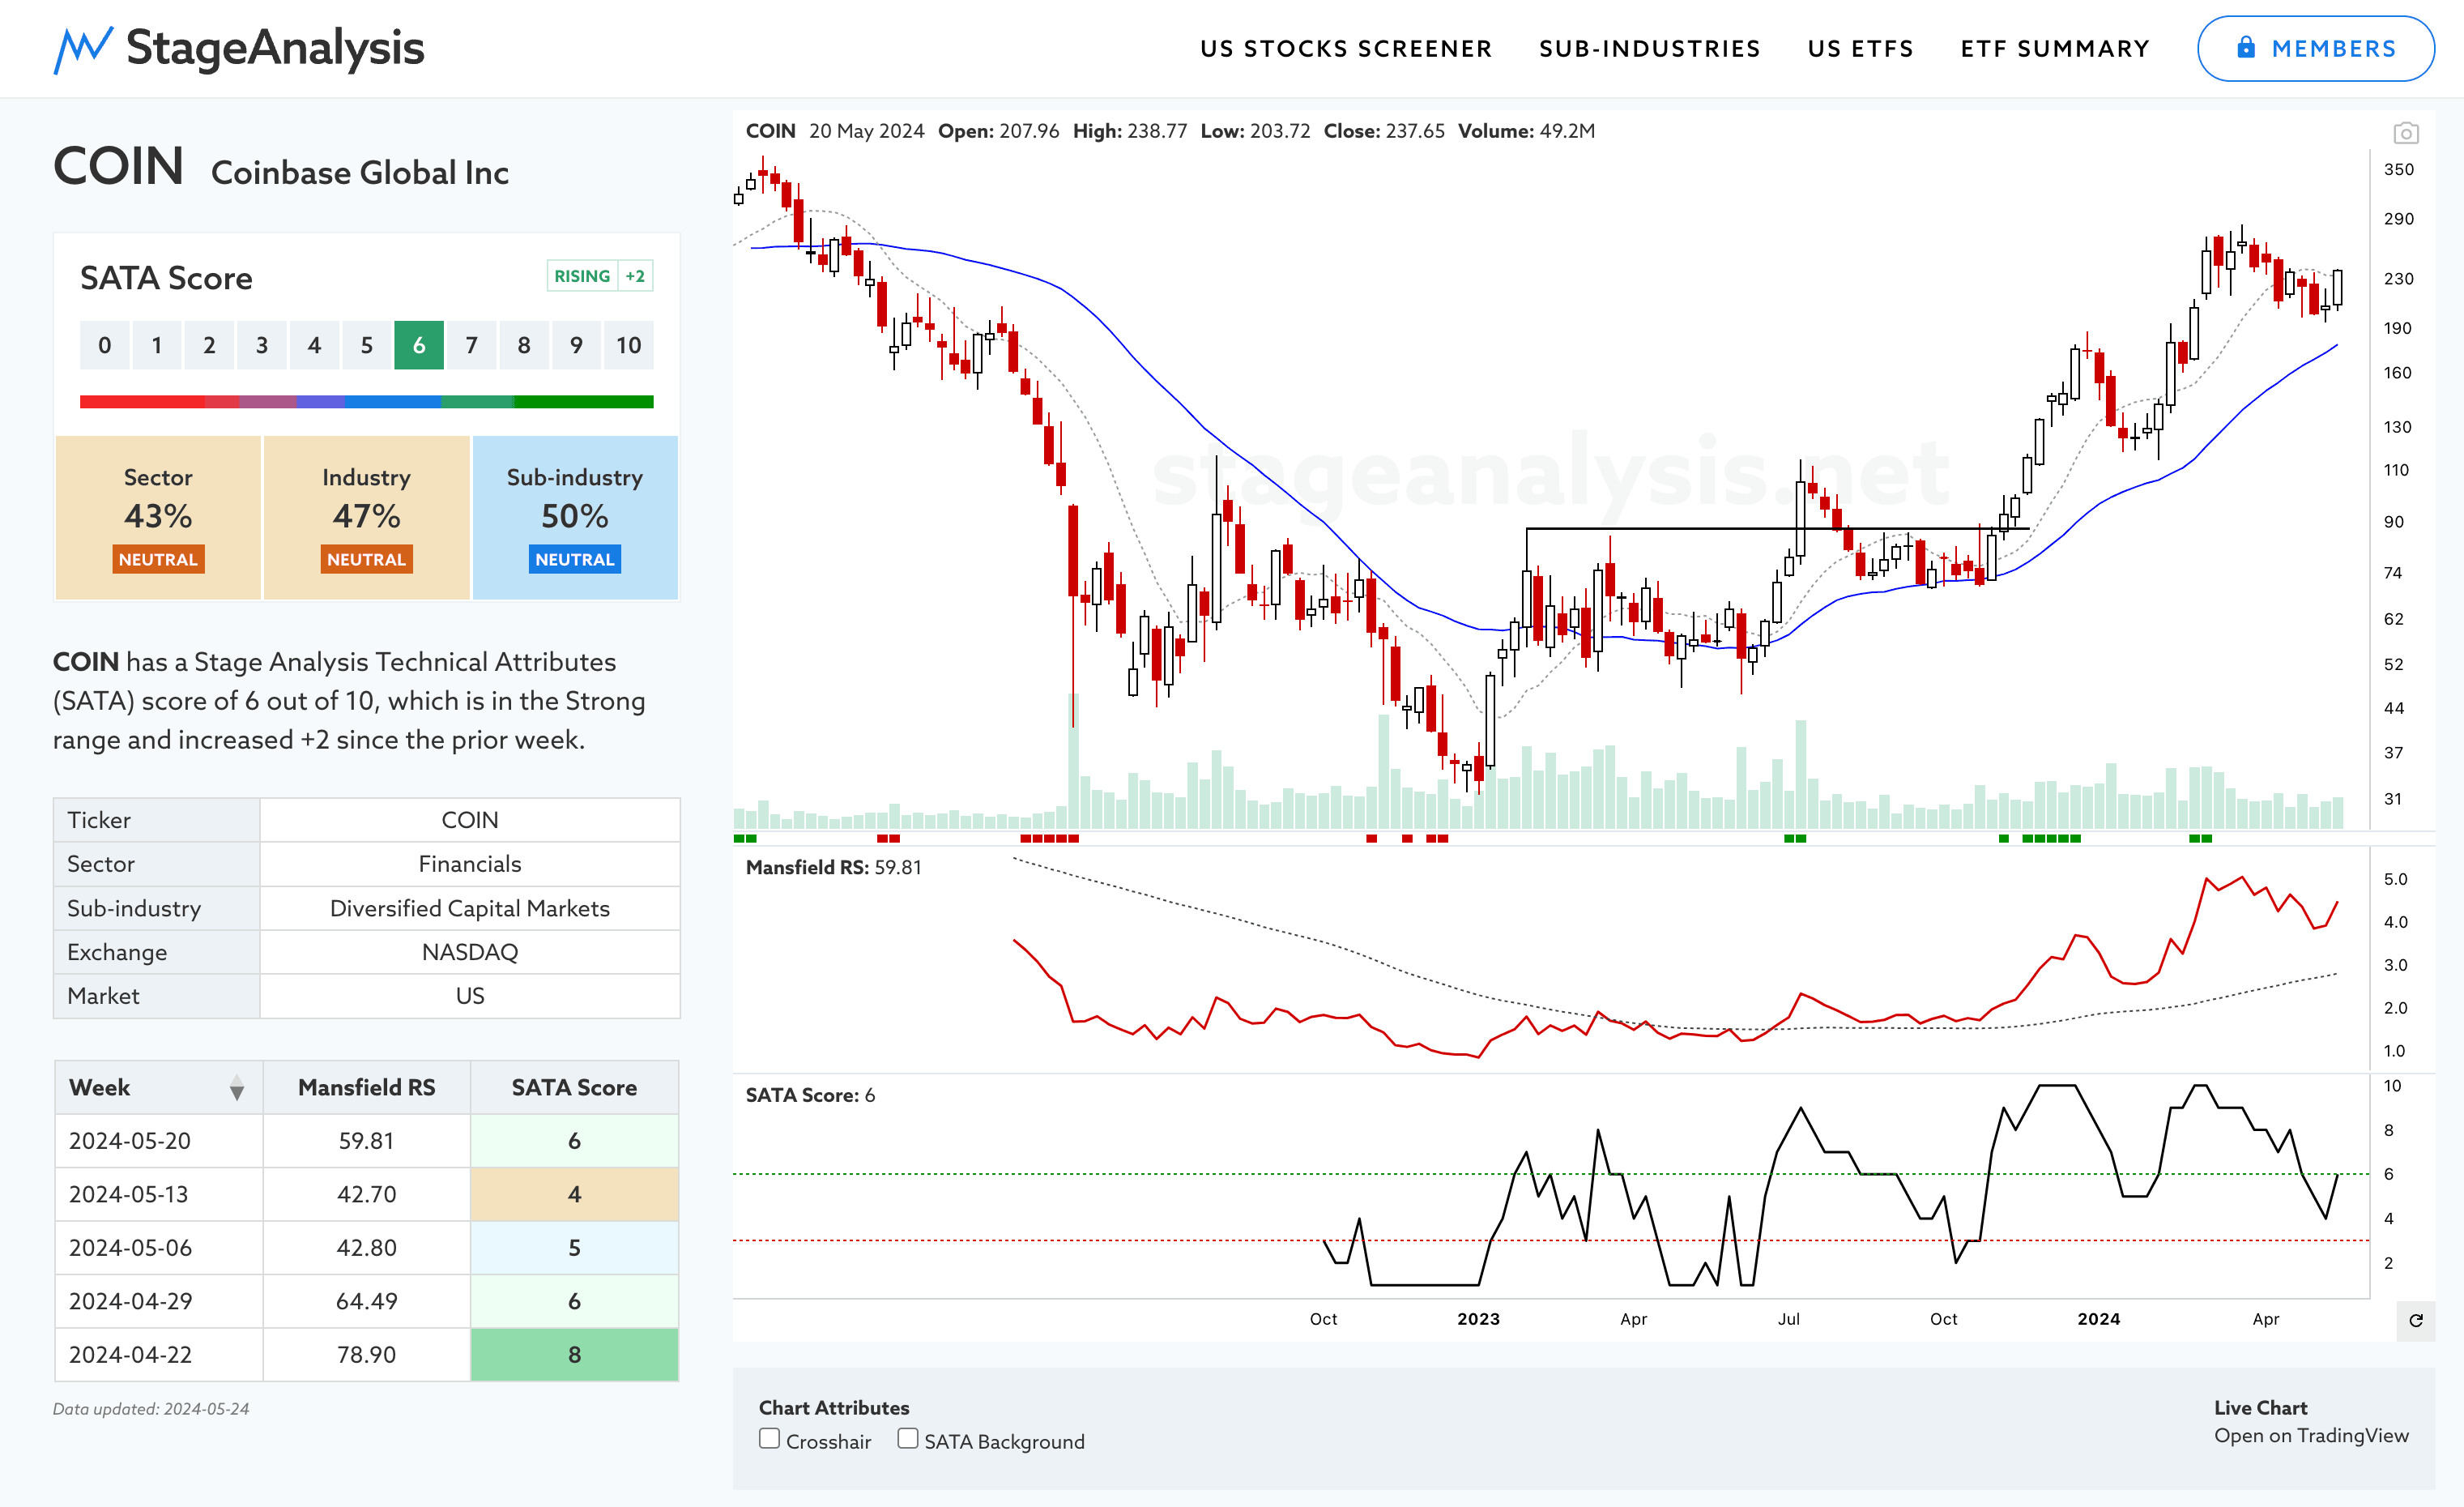Image resolution: width=2464 pixels, height=1507 pixels.
Task: Click SATA score 8 green cell
Action: pos(574,1355)
